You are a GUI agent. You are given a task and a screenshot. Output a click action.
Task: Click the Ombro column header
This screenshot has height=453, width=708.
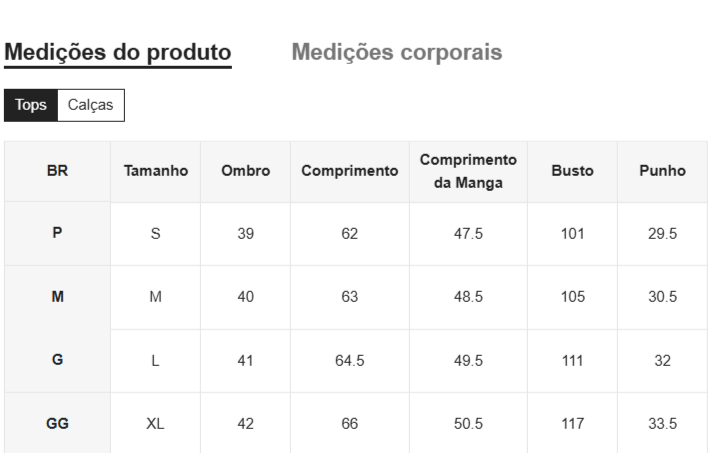pos(245,171)
